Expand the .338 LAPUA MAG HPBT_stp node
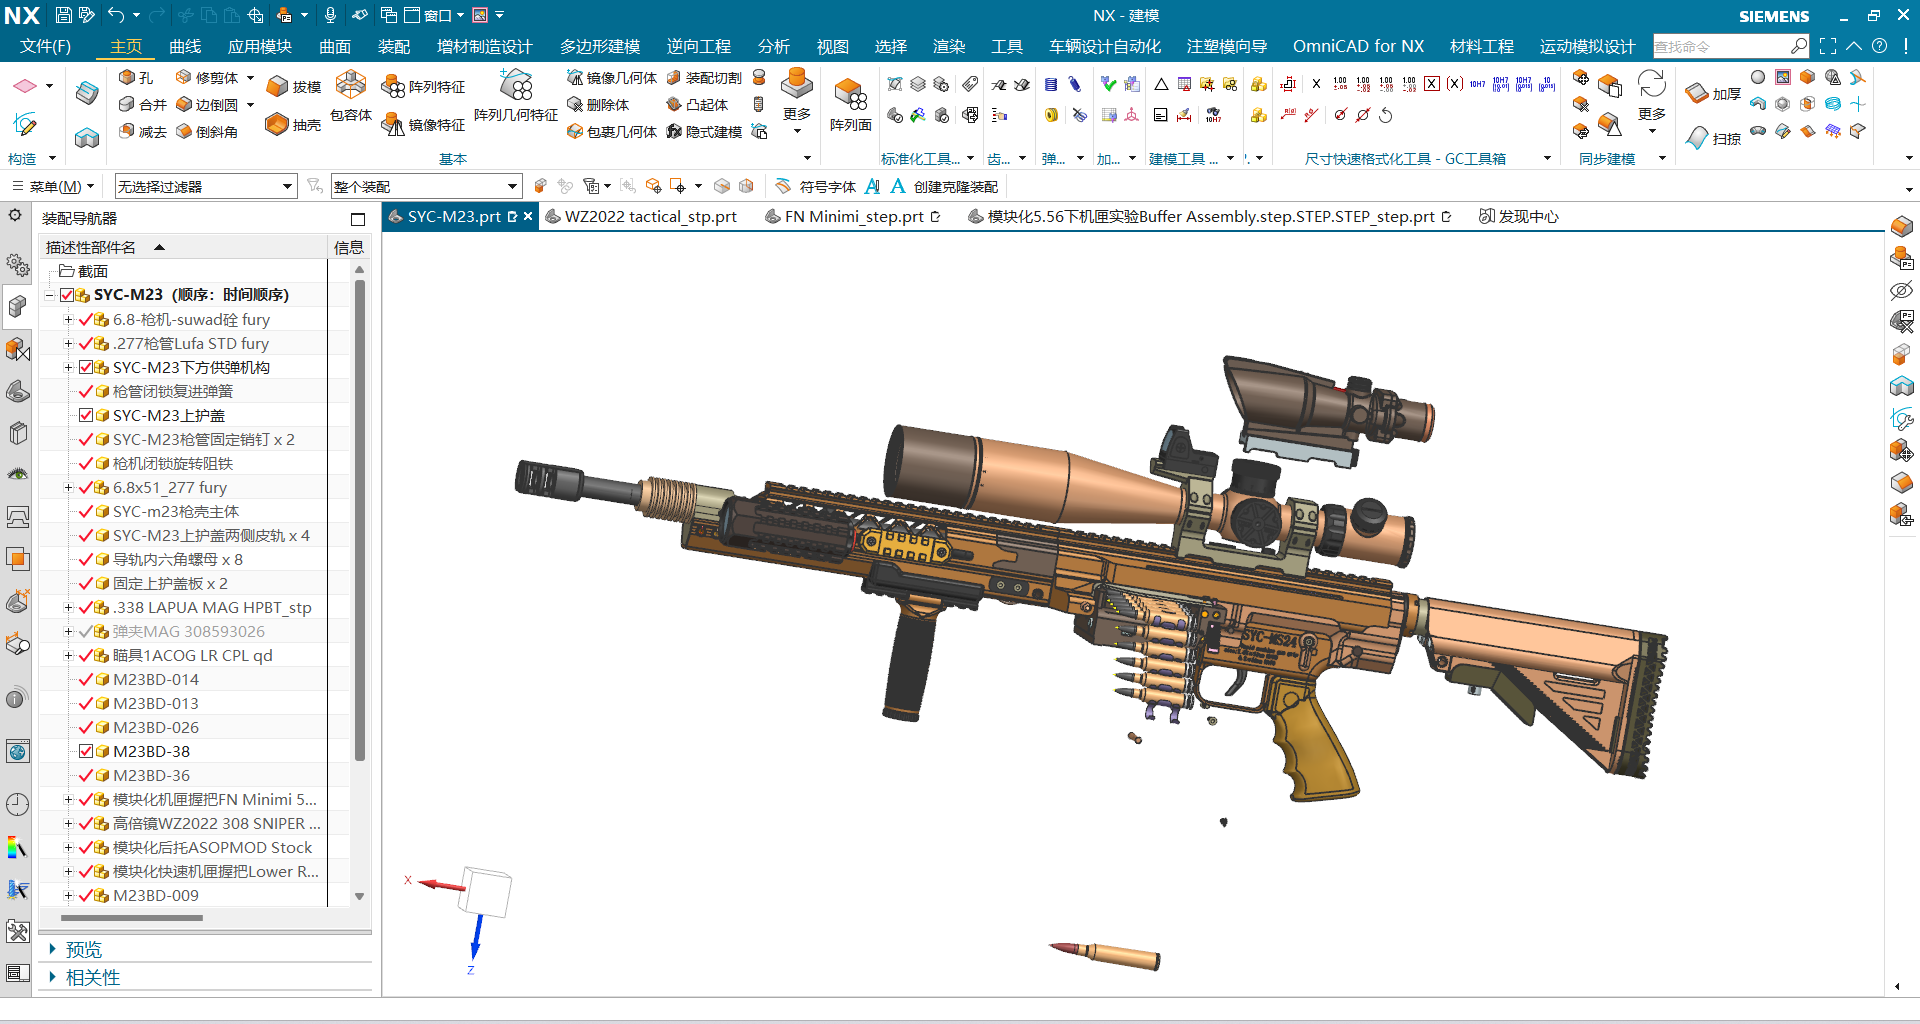 68,608
